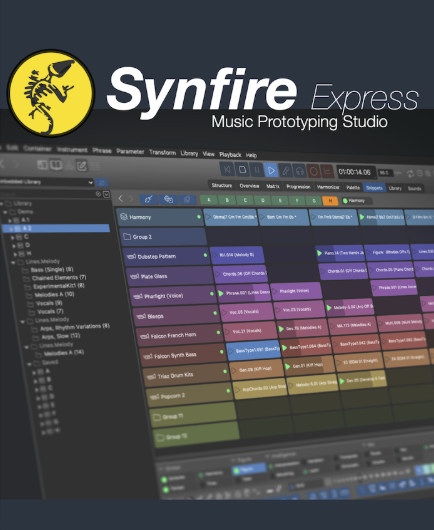
Task: Open the Playback menu
Action: [230, 154]
